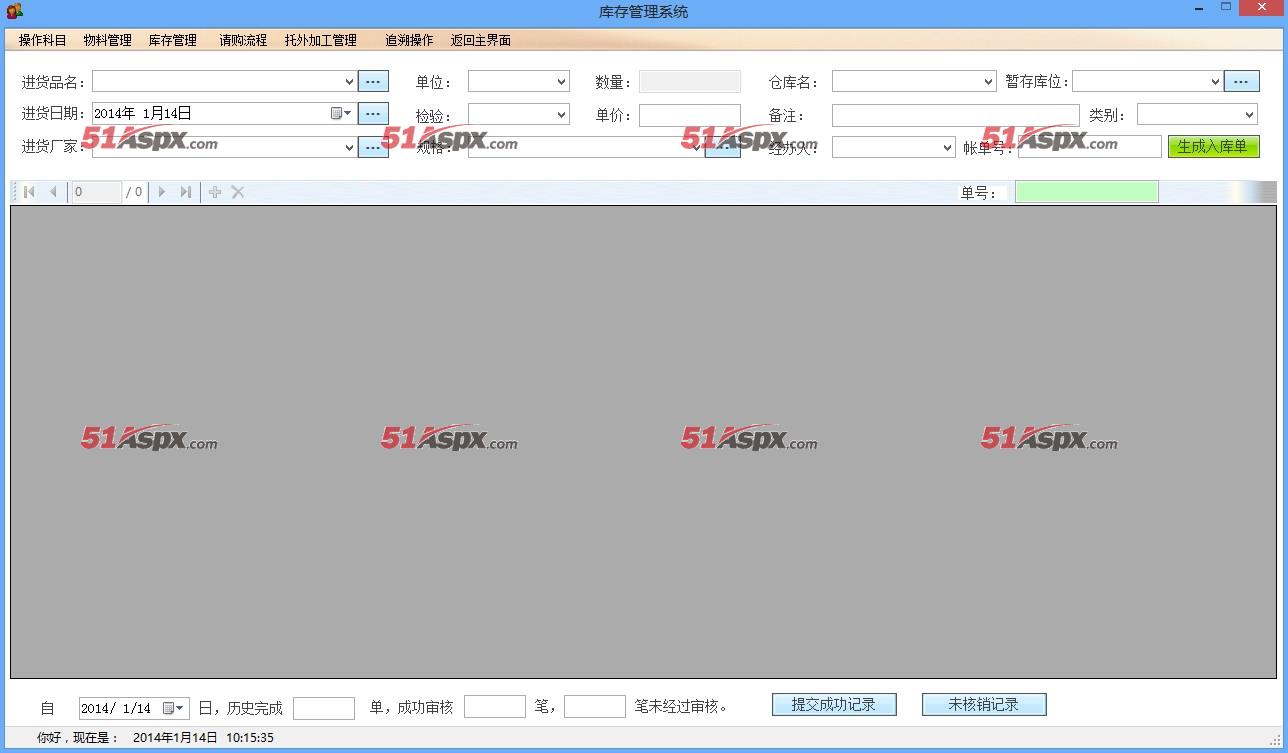Go to next record in navigator

[162, 192]
